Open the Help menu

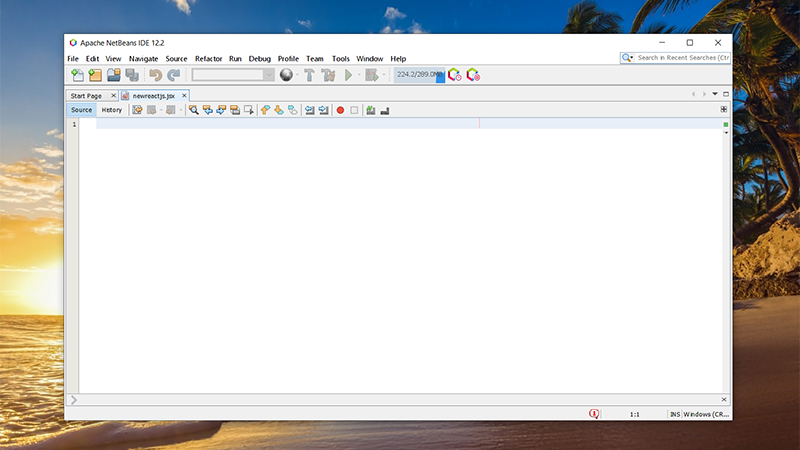tap(398, 59)
